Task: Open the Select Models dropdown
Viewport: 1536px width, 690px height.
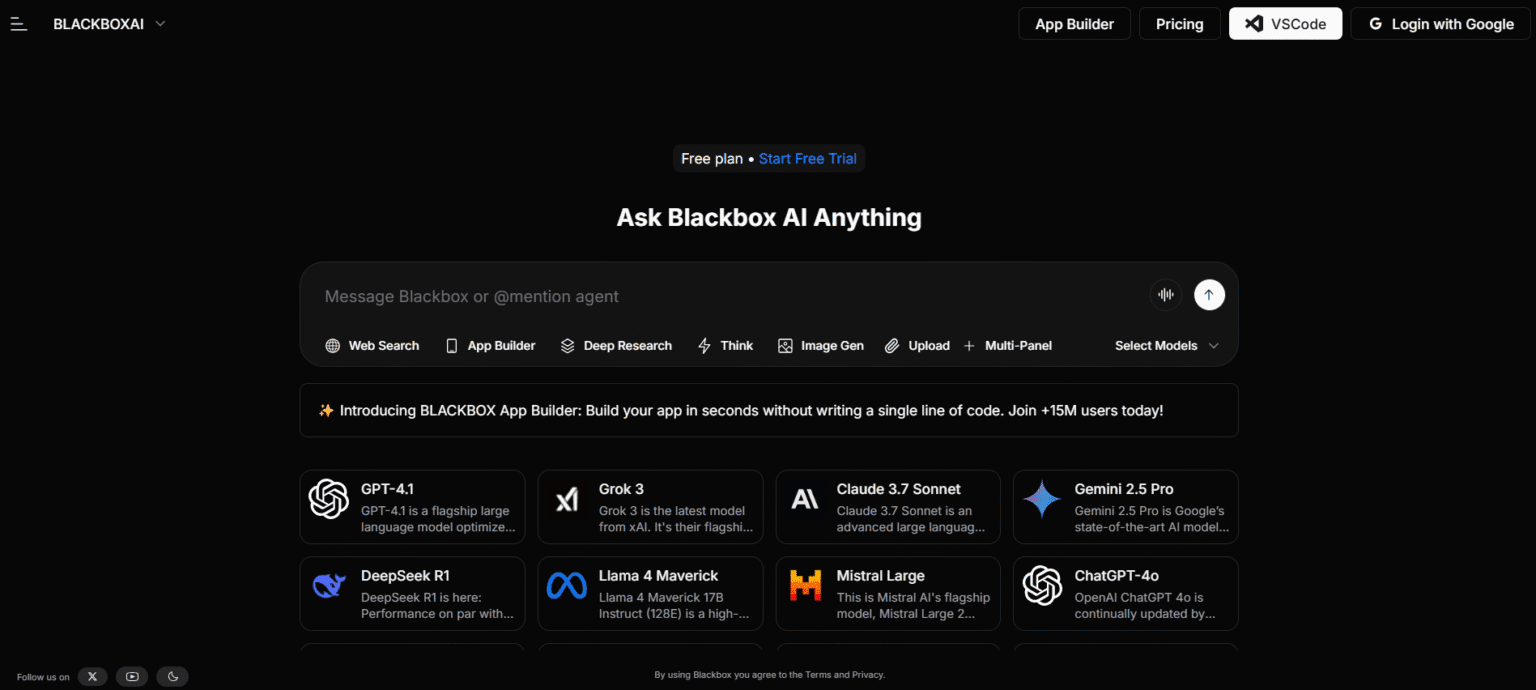Action: 1164,345
